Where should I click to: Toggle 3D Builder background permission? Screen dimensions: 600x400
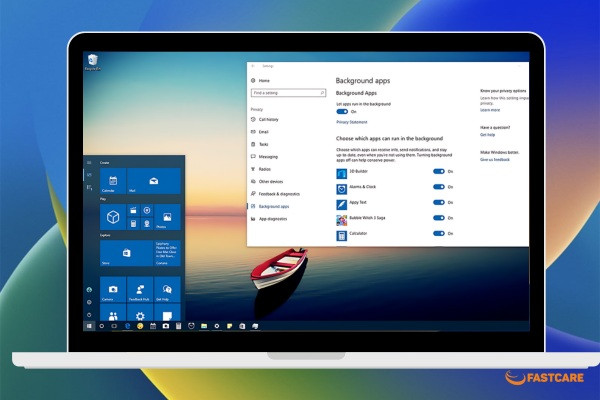(x=439, y=171)
